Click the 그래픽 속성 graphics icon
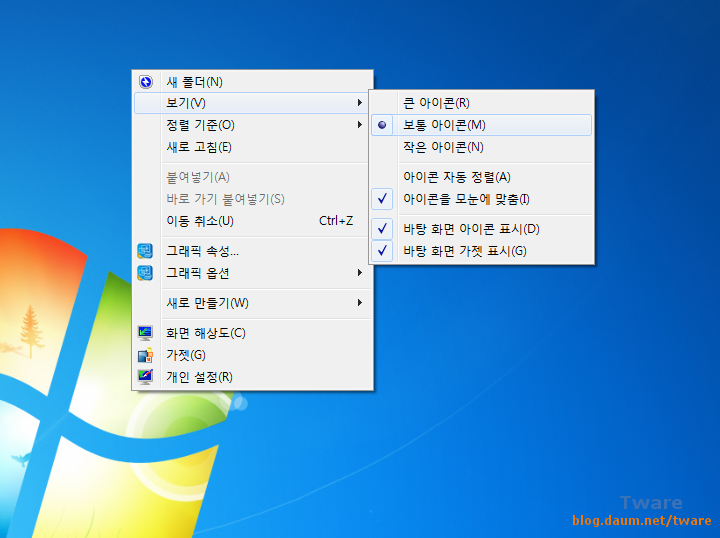 pyautogui.click(x=145, y=251)
